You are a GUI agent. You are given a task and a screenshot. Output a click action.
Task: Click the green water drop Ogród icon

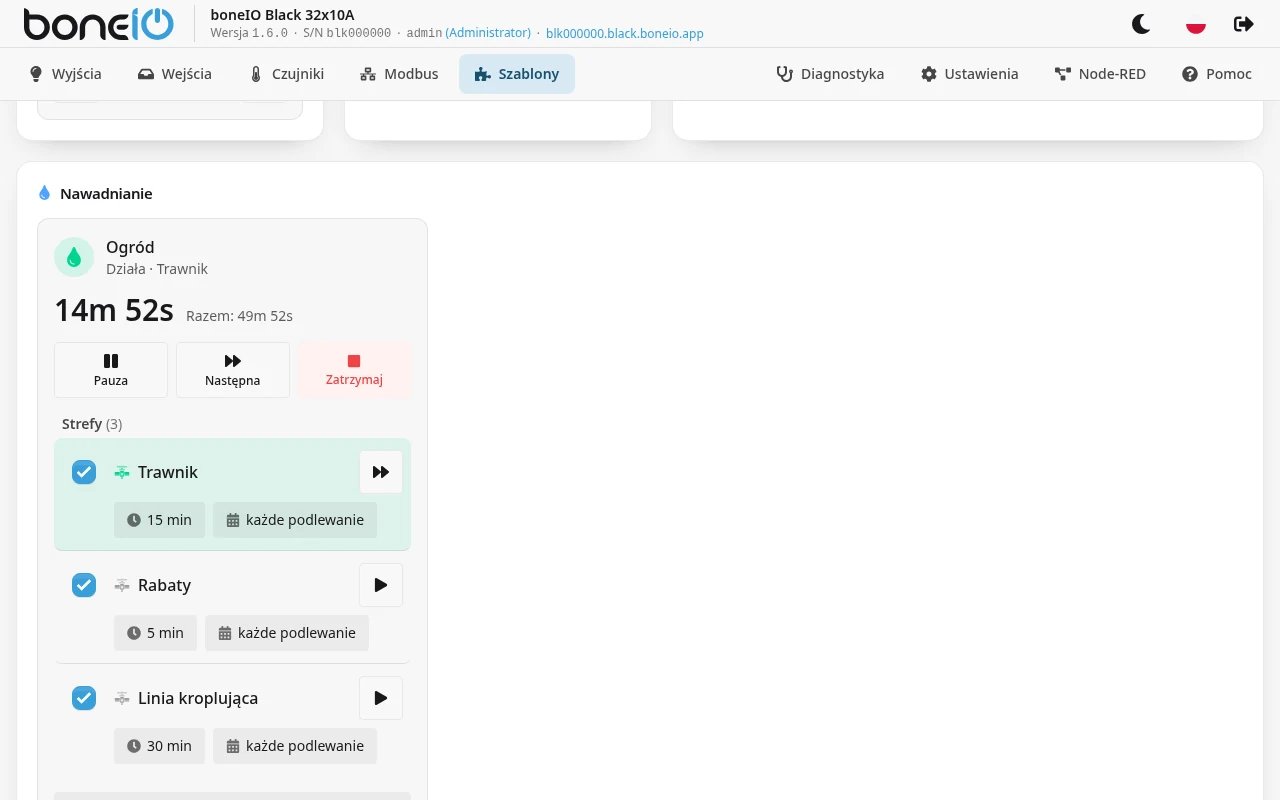tap(74, 257)
